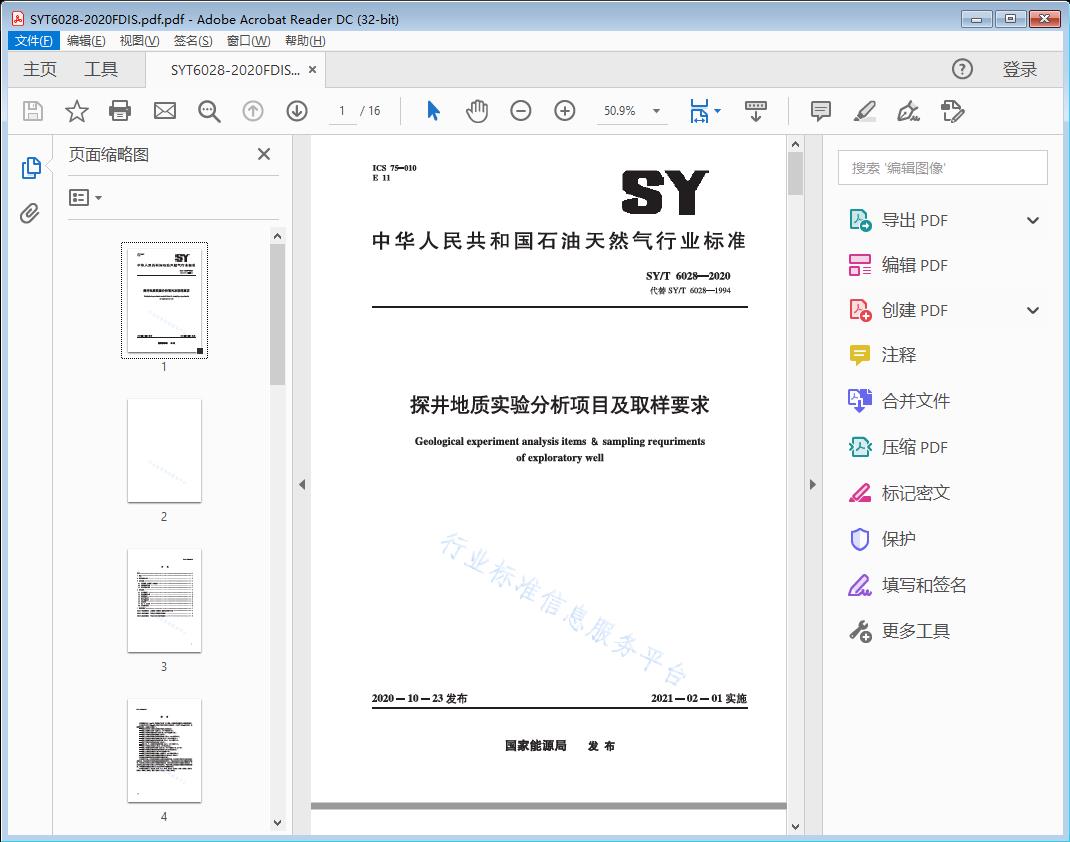
Task: Click the 登录 sign-in button
Action: tap(1019, 69)
